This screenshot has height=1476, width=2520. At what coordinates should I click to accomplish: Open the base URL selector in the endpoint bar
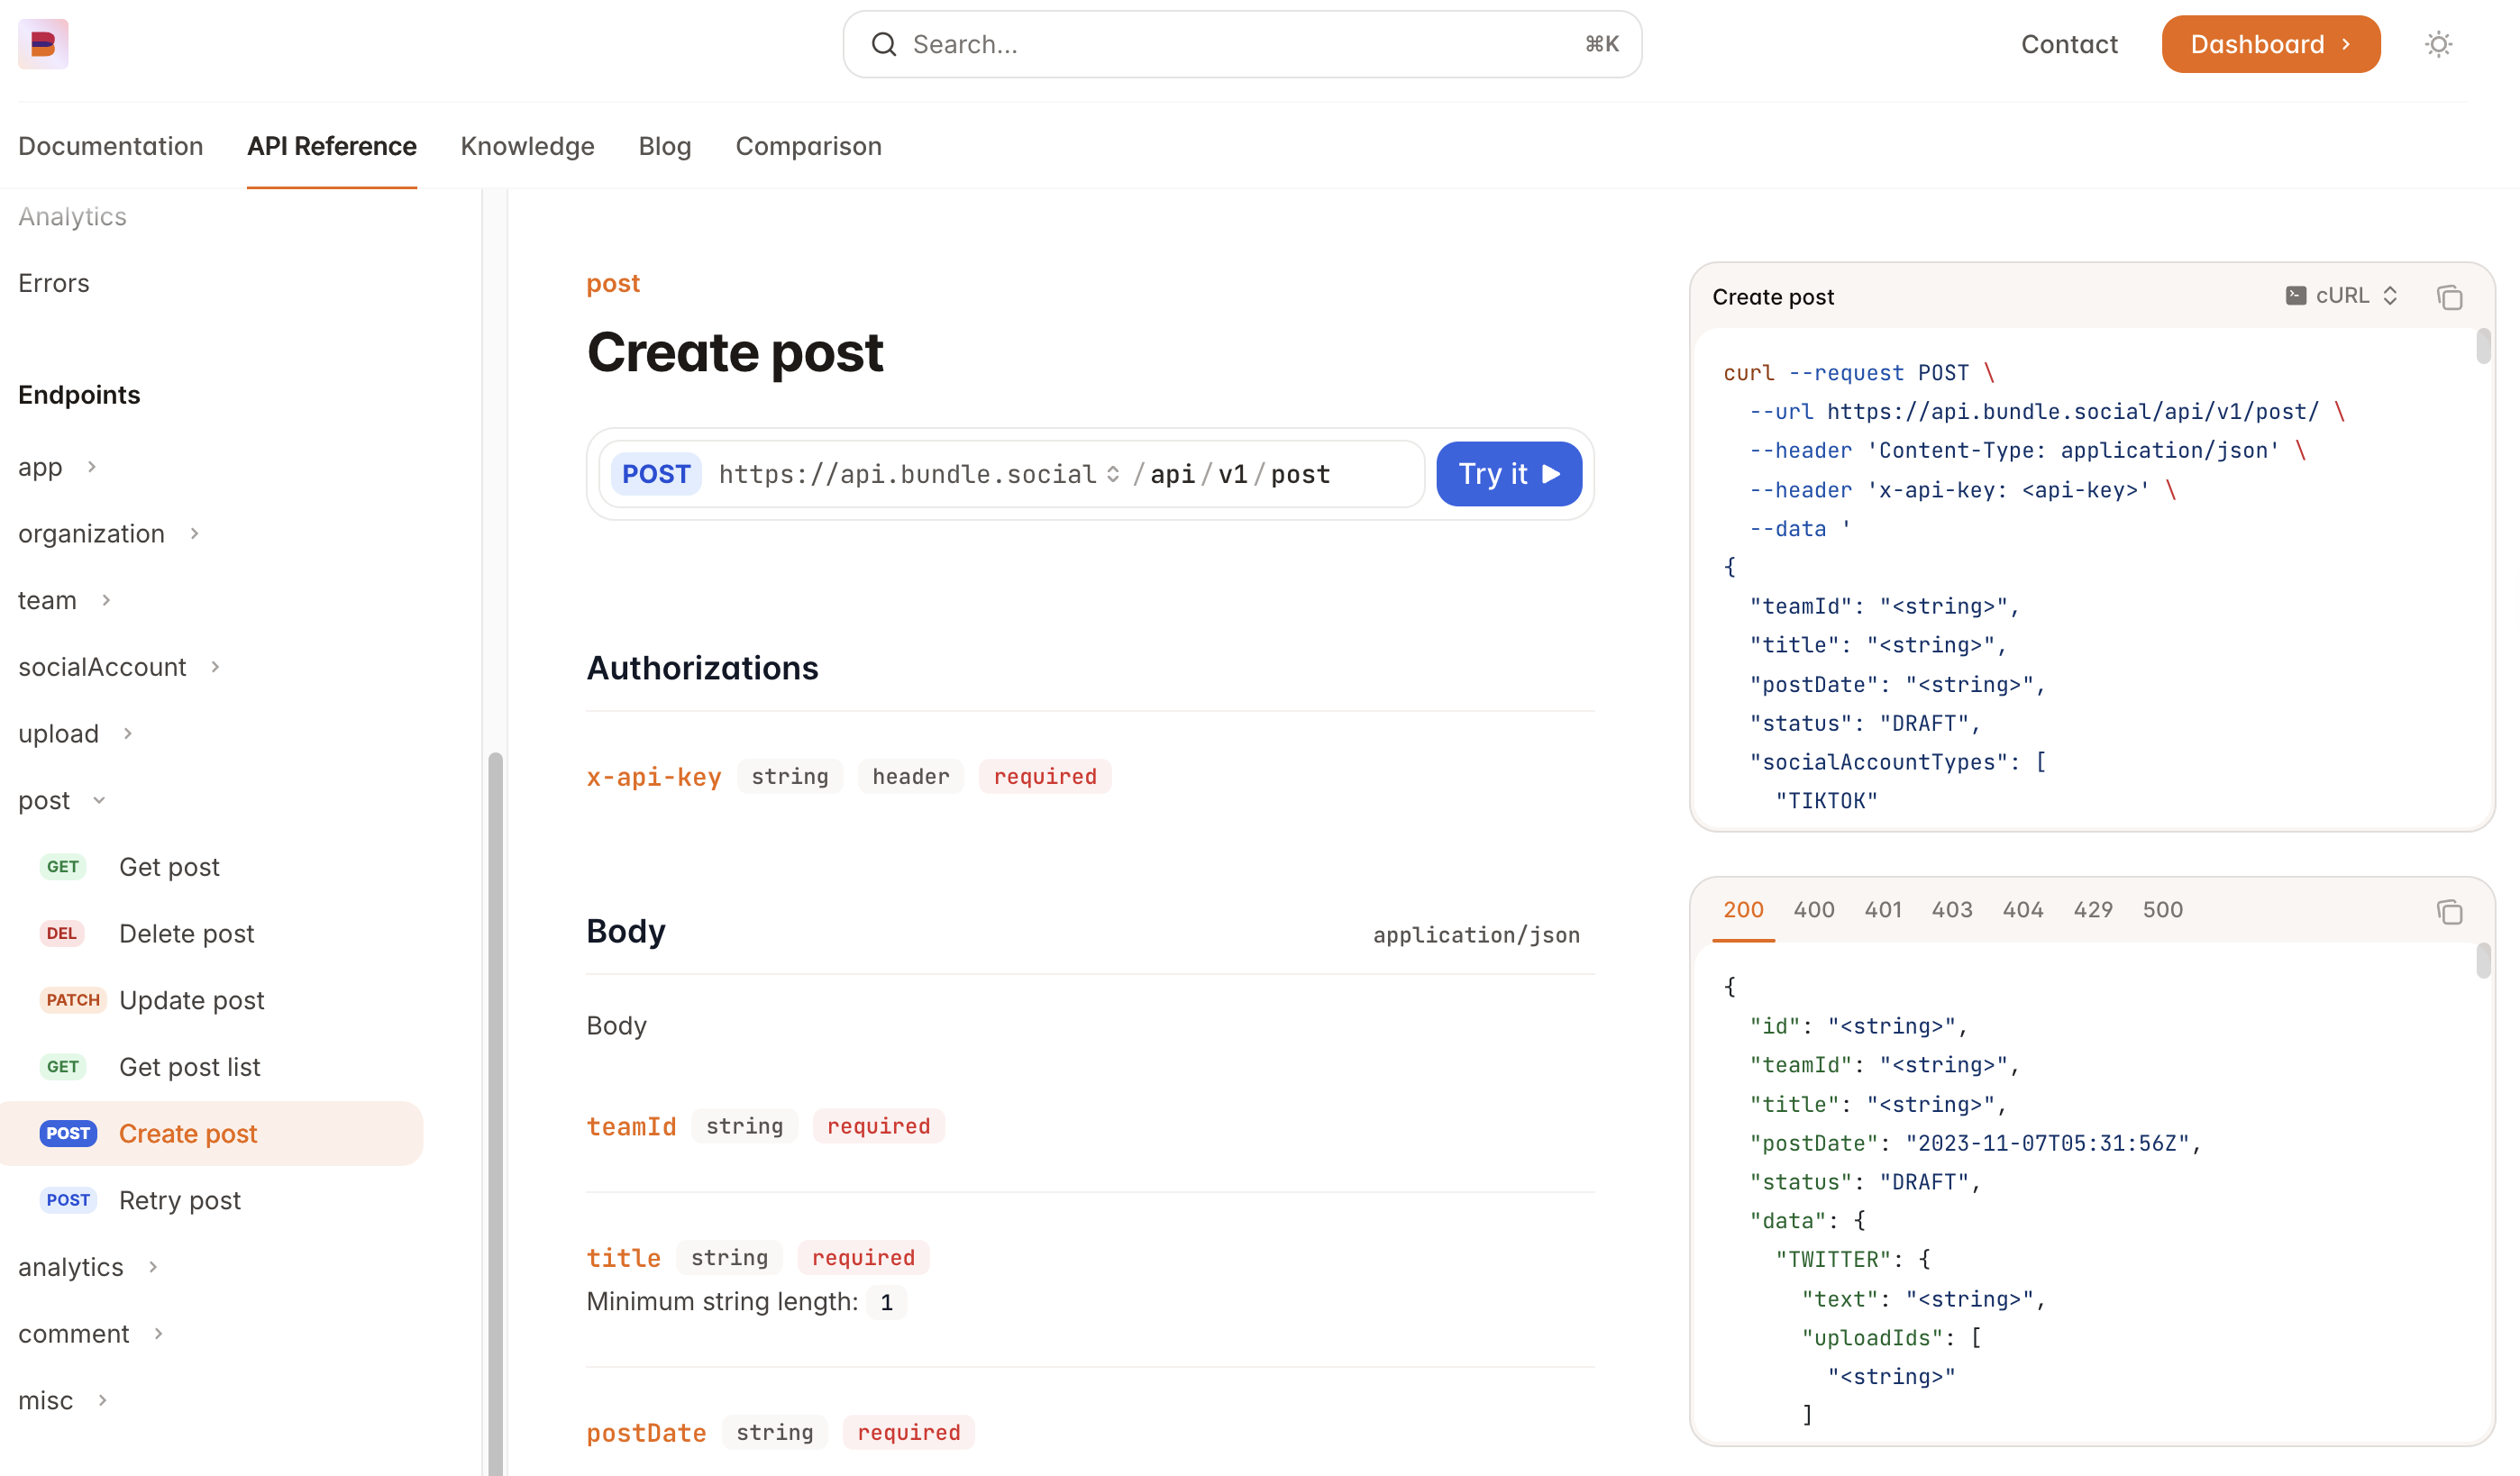pos(1111,474)
